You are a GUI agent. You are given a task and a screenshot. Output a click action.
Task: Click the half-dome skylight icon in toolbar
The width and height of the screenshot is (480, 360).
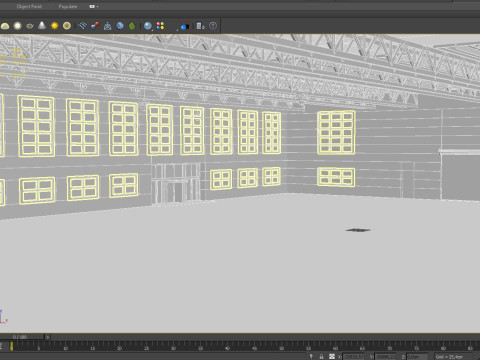click(x=5, y=26)
